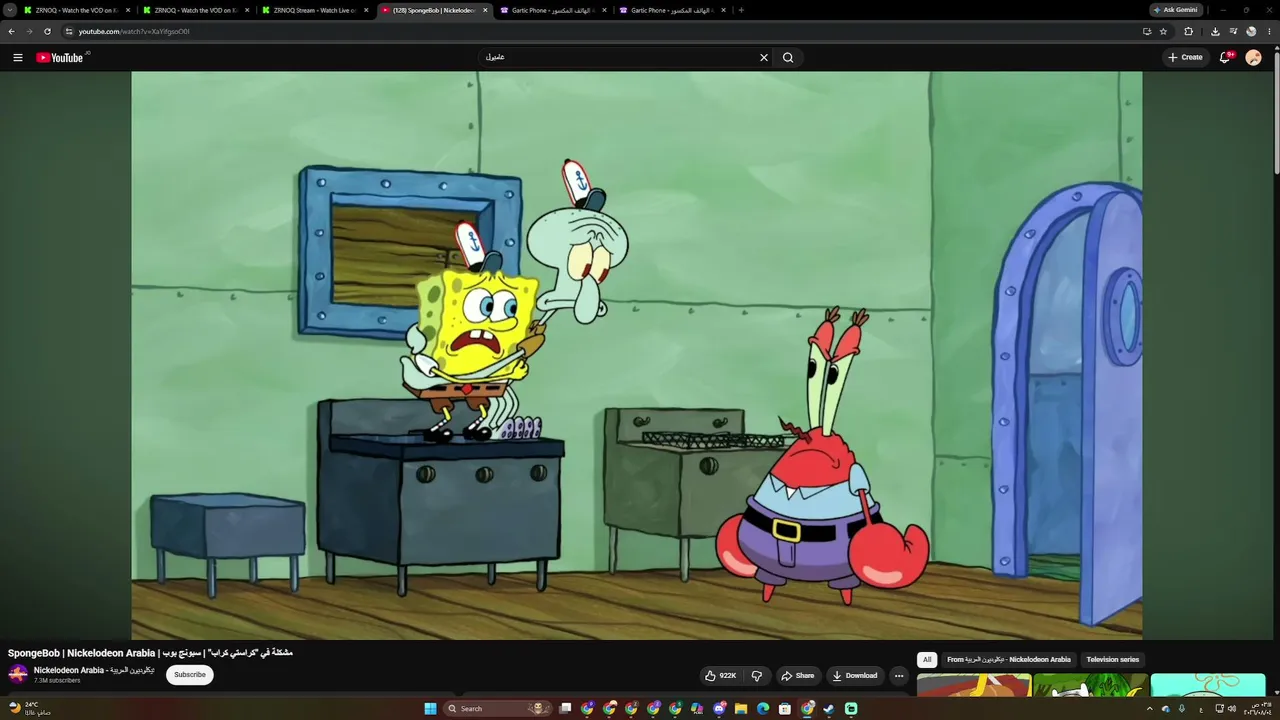Viewport: 1280px width, 720px height.
Task: Show hidden system tray icons
Action: coord(1150,709)
